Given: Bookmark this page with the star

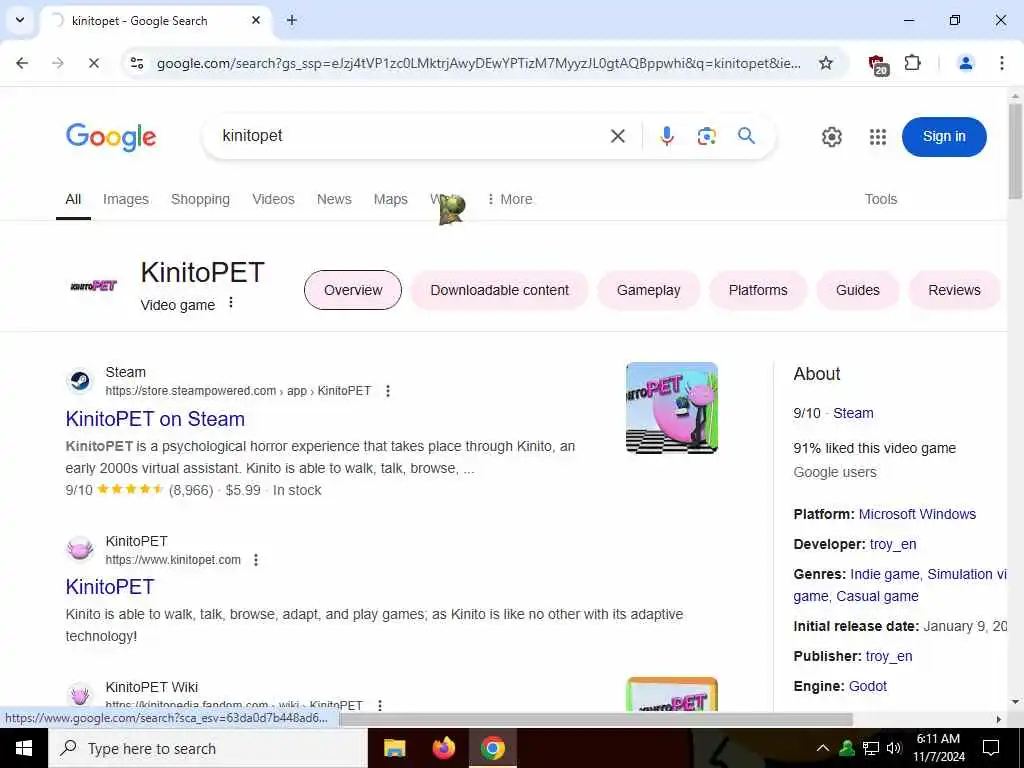Looking at the screenshot, I should (x=826, y=63).
